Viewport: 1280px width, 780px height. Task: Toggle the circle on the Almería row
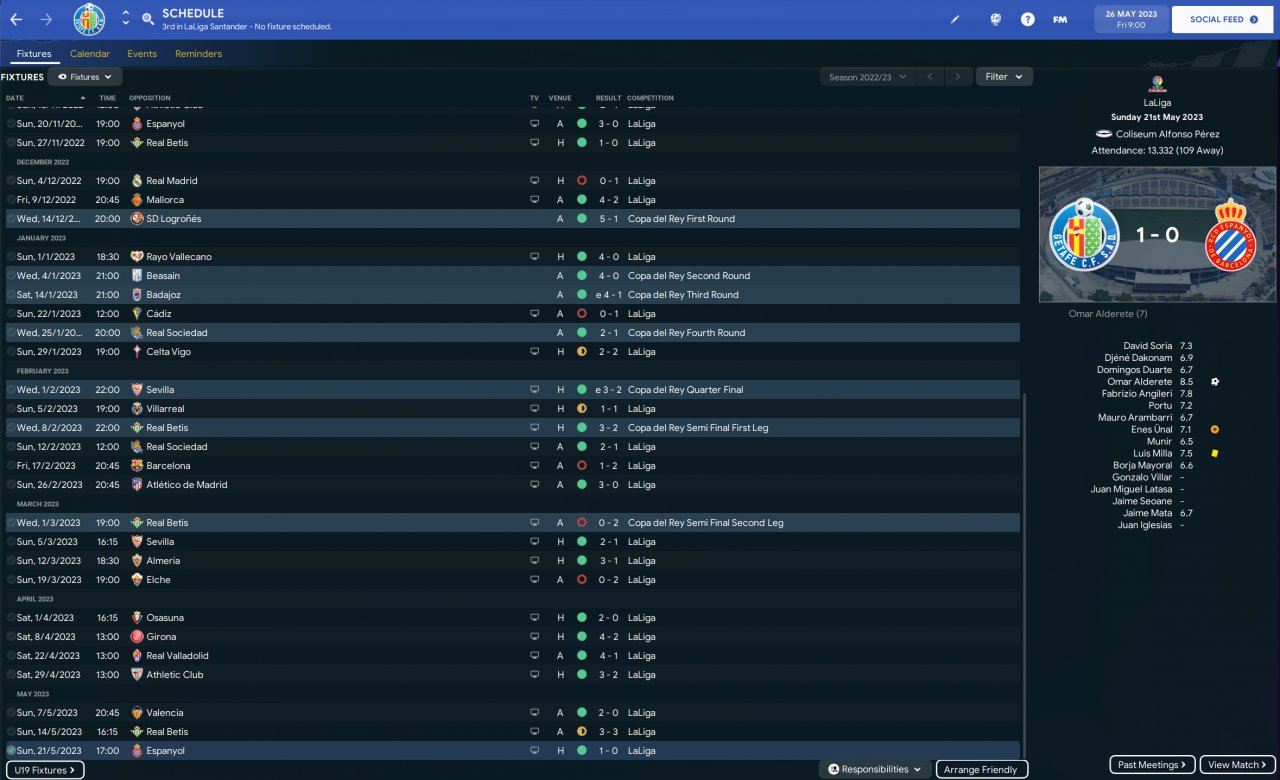tap(11, 561)
